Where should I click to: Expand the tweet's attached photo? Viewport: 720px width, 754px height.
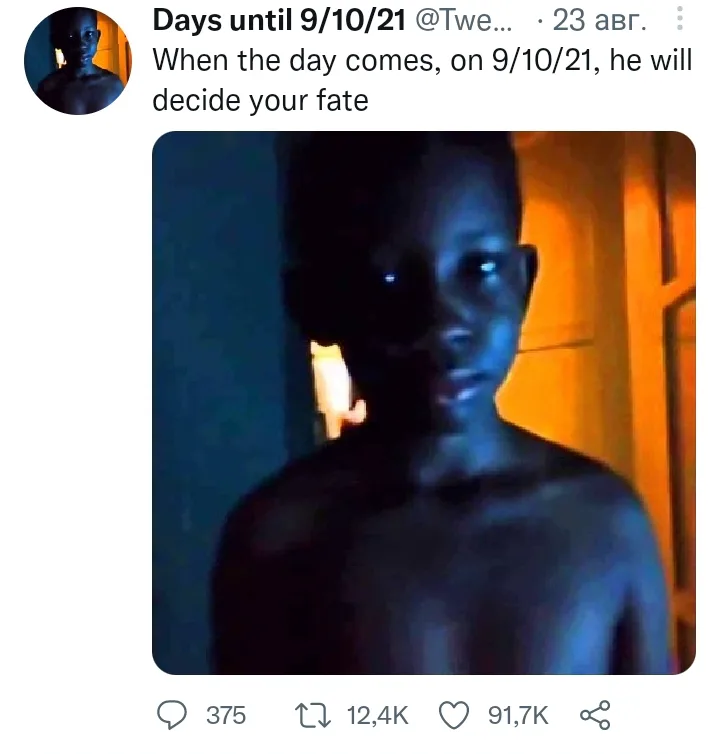424,403
